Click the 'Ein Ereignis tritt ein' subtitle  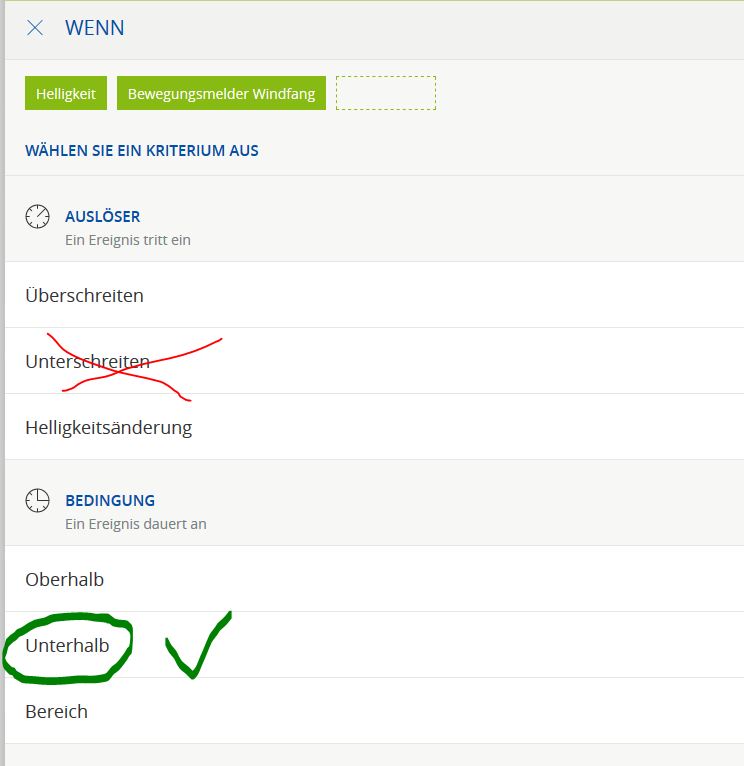pos(128,240)
